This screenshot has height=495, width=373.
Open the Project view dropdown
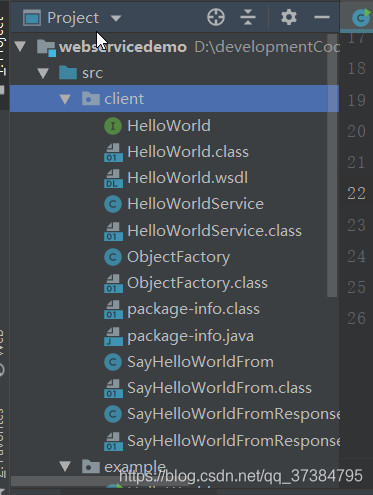(x=116, y=18)
